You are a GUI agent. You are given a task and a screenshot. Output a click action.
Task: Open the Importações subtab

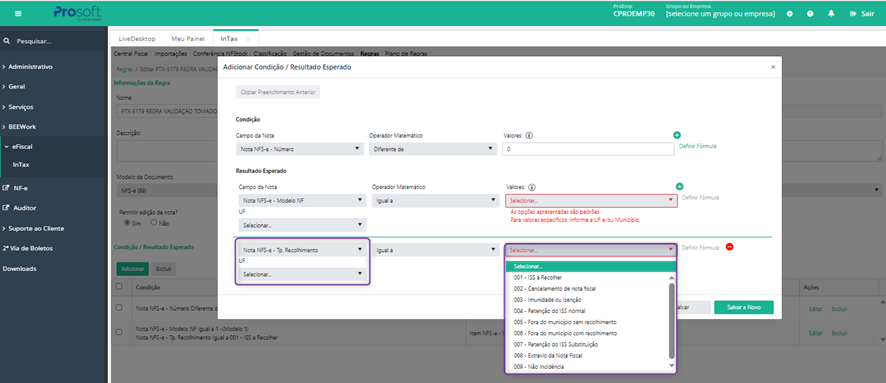[x=171, y=54]
